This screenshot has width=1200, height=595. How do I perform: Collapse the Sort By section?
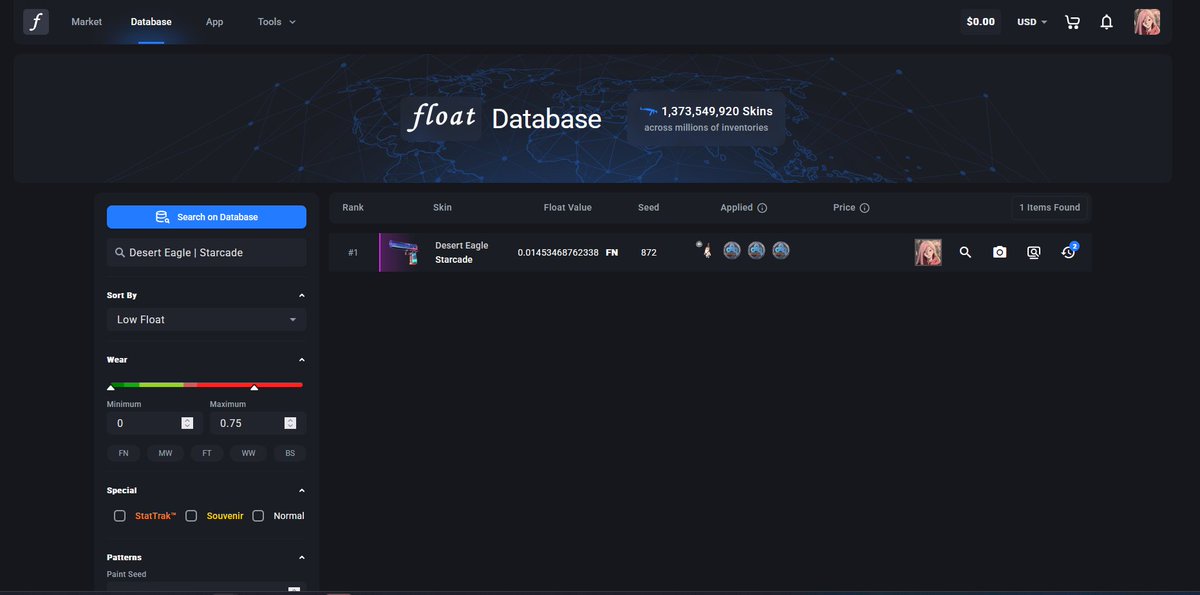point(302,296)
